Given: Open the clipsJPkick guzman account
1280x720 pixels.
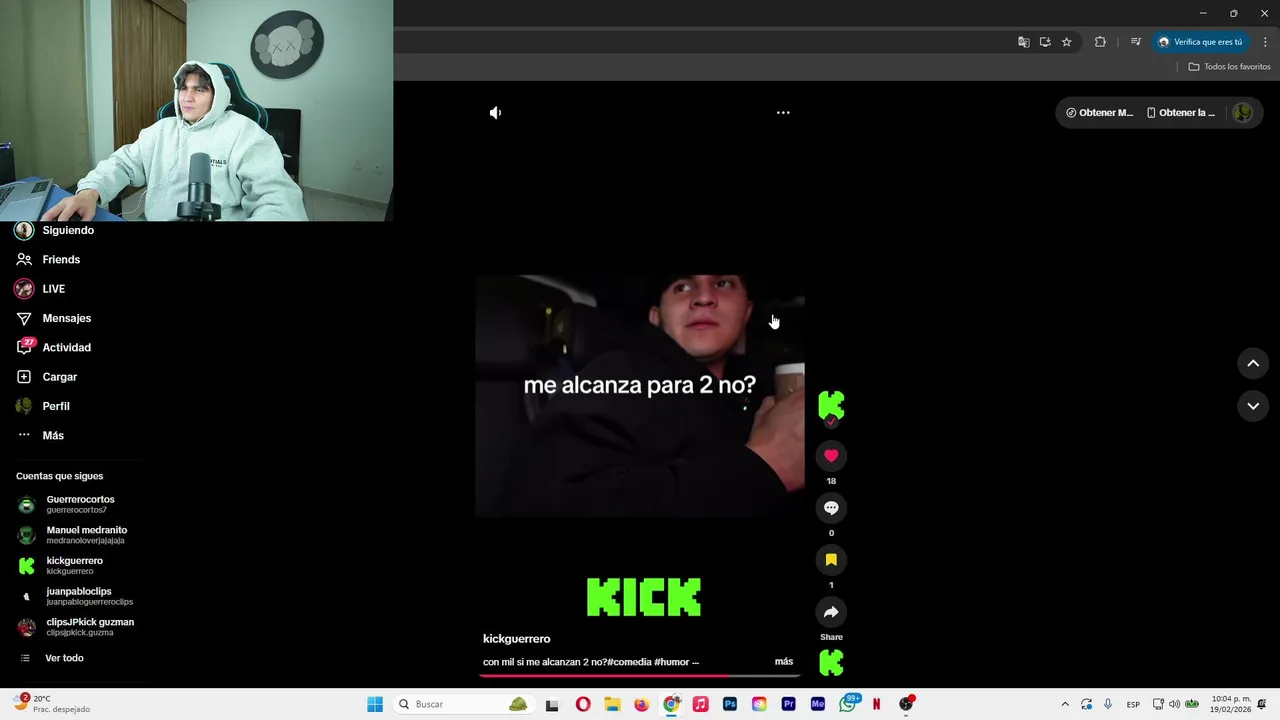Looking at the screenshot, I should [x=75, y=627].
